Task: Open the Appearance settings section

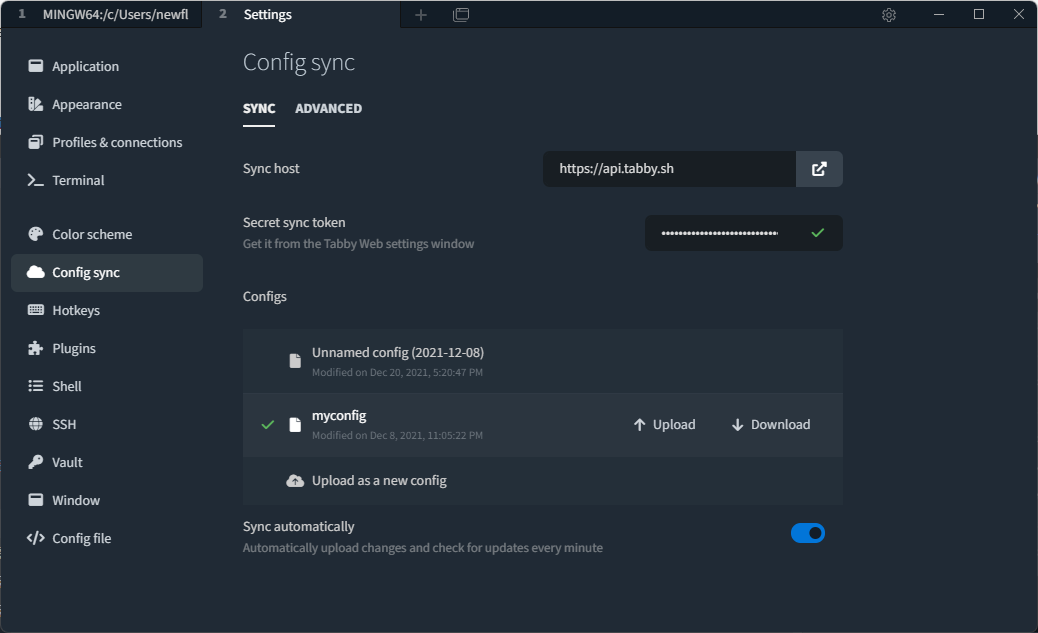Action: (x=107, y=105)
